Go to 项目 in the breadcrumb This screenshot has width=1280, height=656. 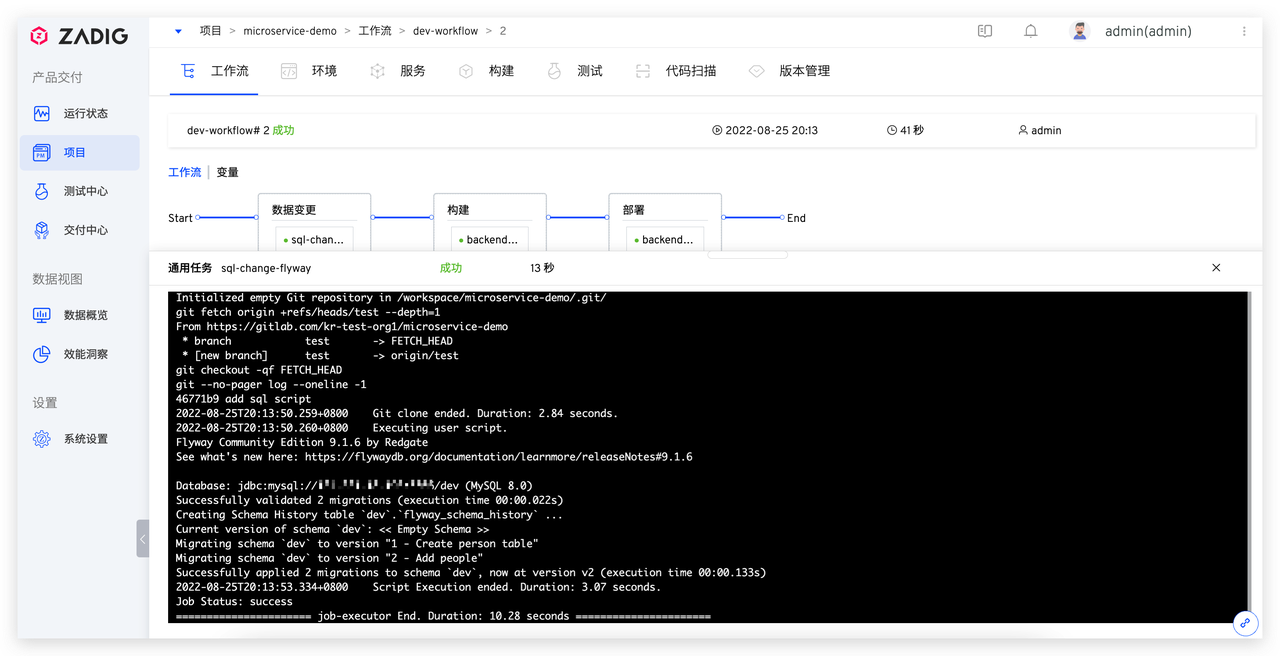coord(210,31)
